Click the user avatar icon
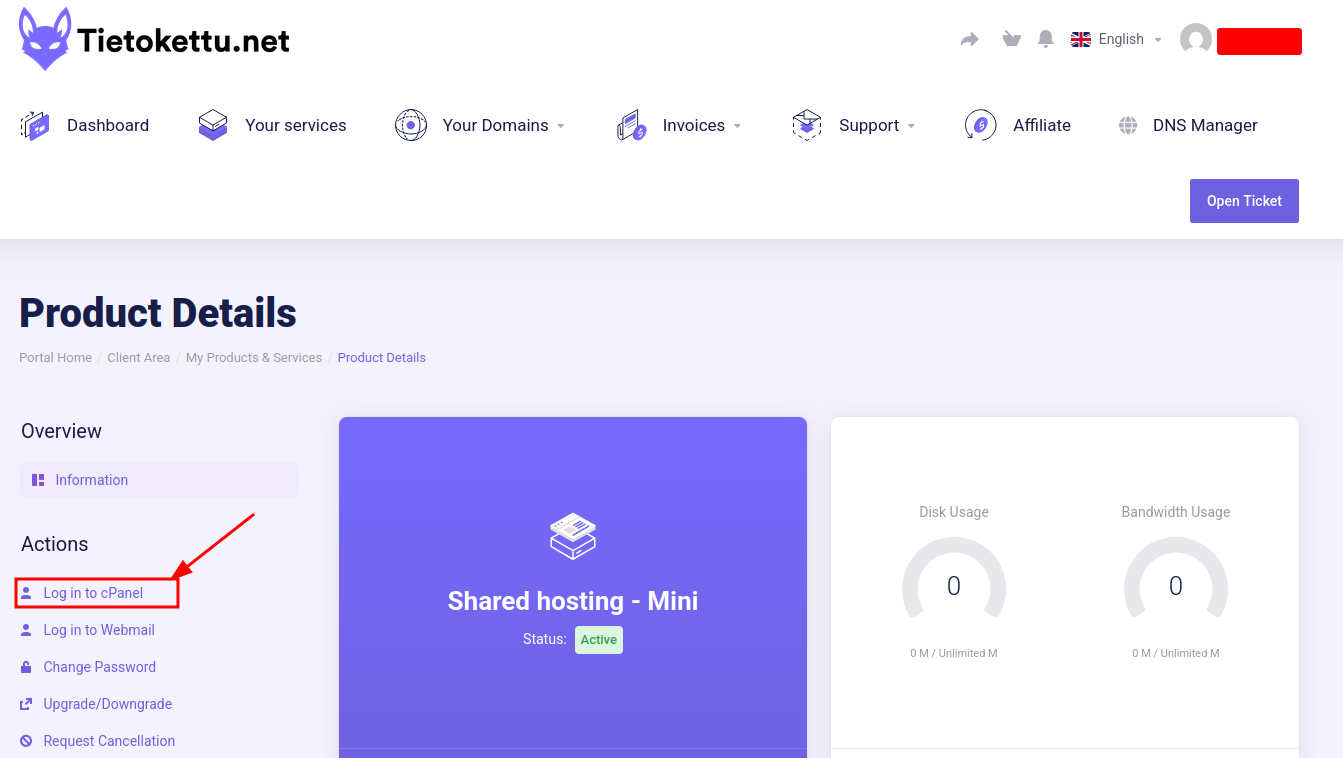Image resolution: width=1343 pixels, height=758 pixels. 1196,40
